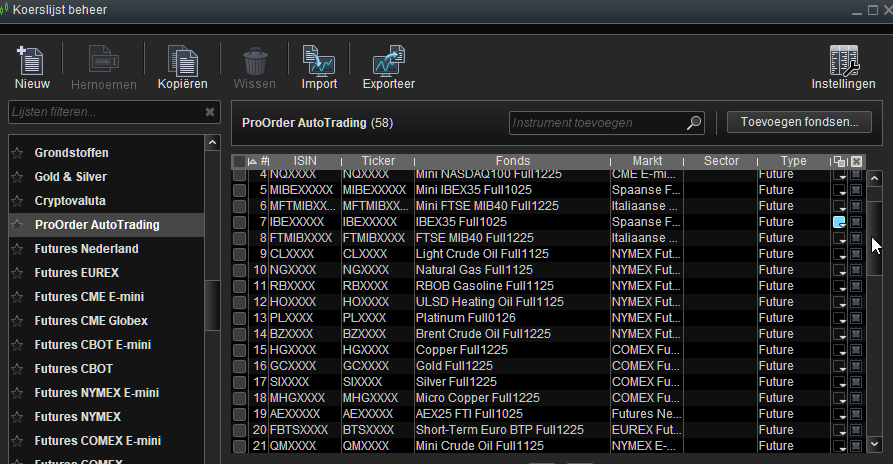The image size is (893, 464).
Task: Remove Silver Full1225 row
Action: click(x=856, y=382)
